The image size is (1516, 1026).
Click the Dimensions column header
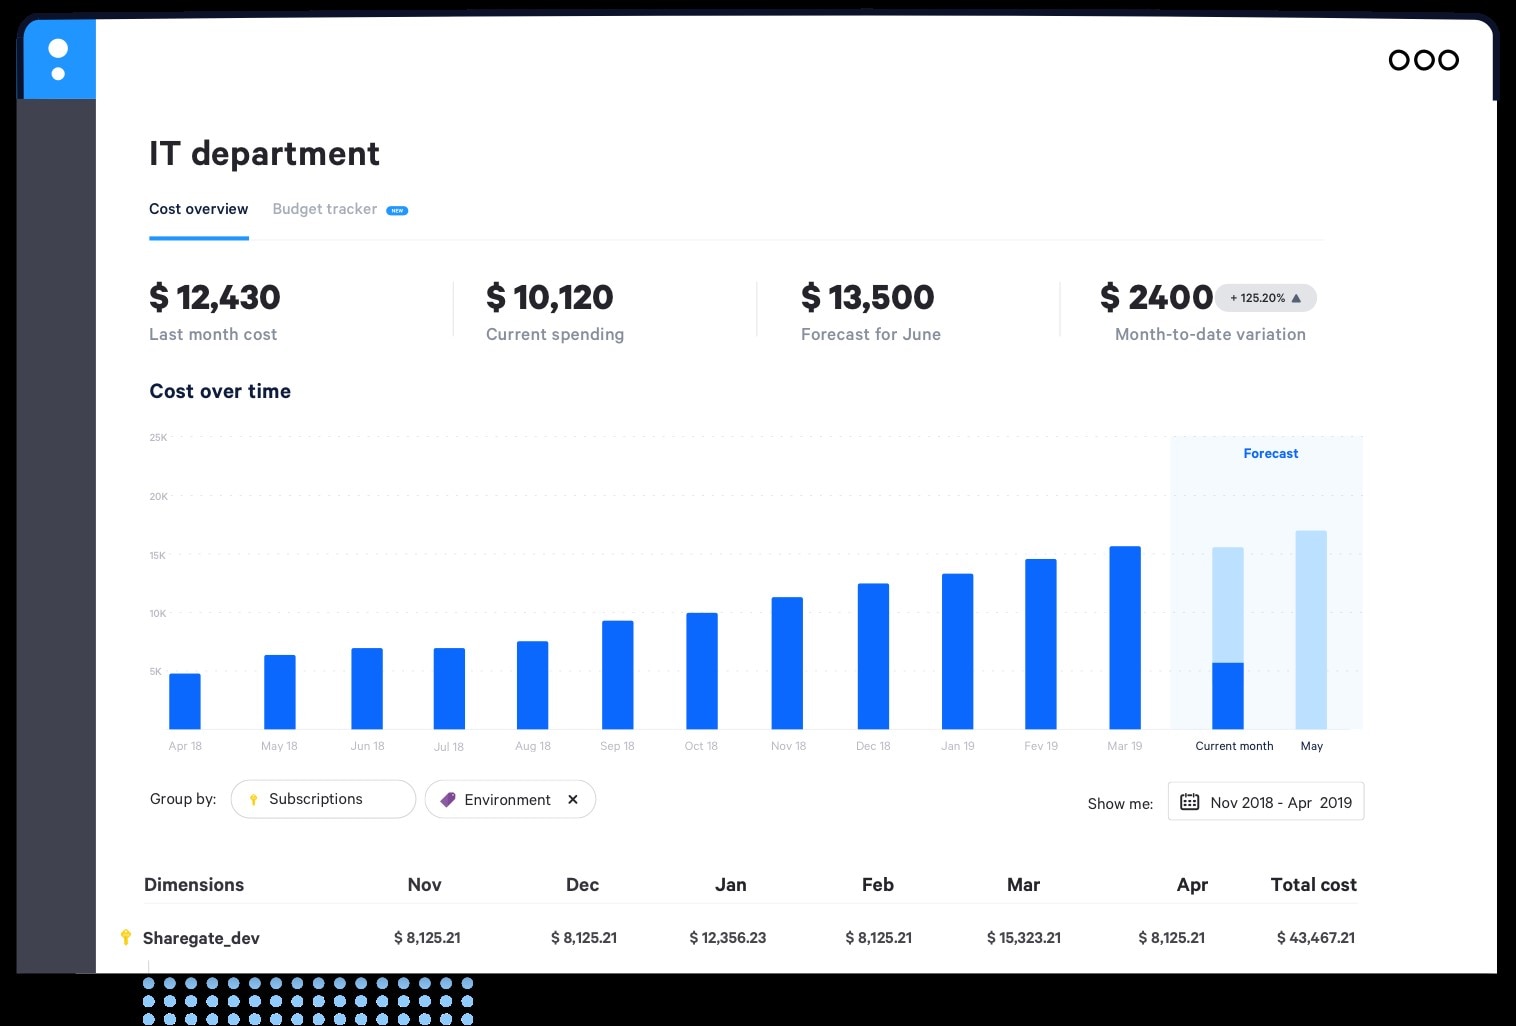[194, 885]
